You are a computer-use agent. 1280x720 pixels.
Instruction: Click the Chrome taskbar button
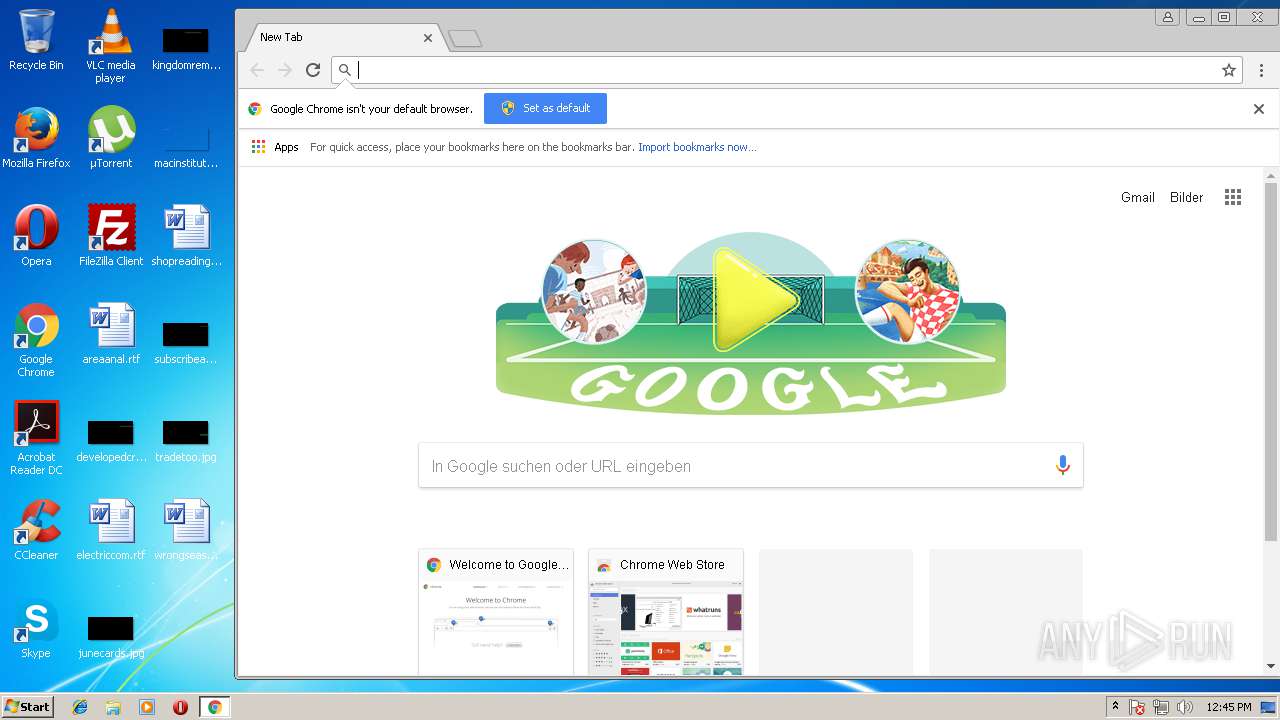[214, 707]
